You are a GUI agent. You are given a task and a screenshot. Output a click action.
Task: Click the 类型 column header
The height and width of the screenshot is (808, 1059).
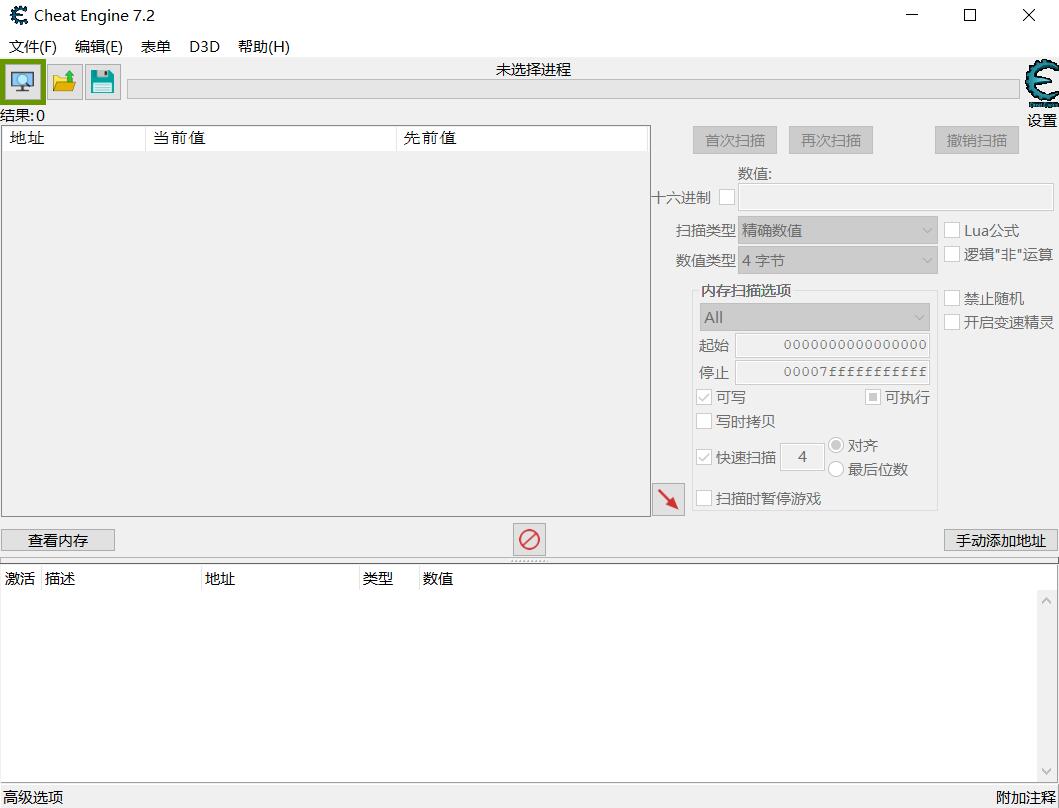pyautogui.click(x=388, y=578)
